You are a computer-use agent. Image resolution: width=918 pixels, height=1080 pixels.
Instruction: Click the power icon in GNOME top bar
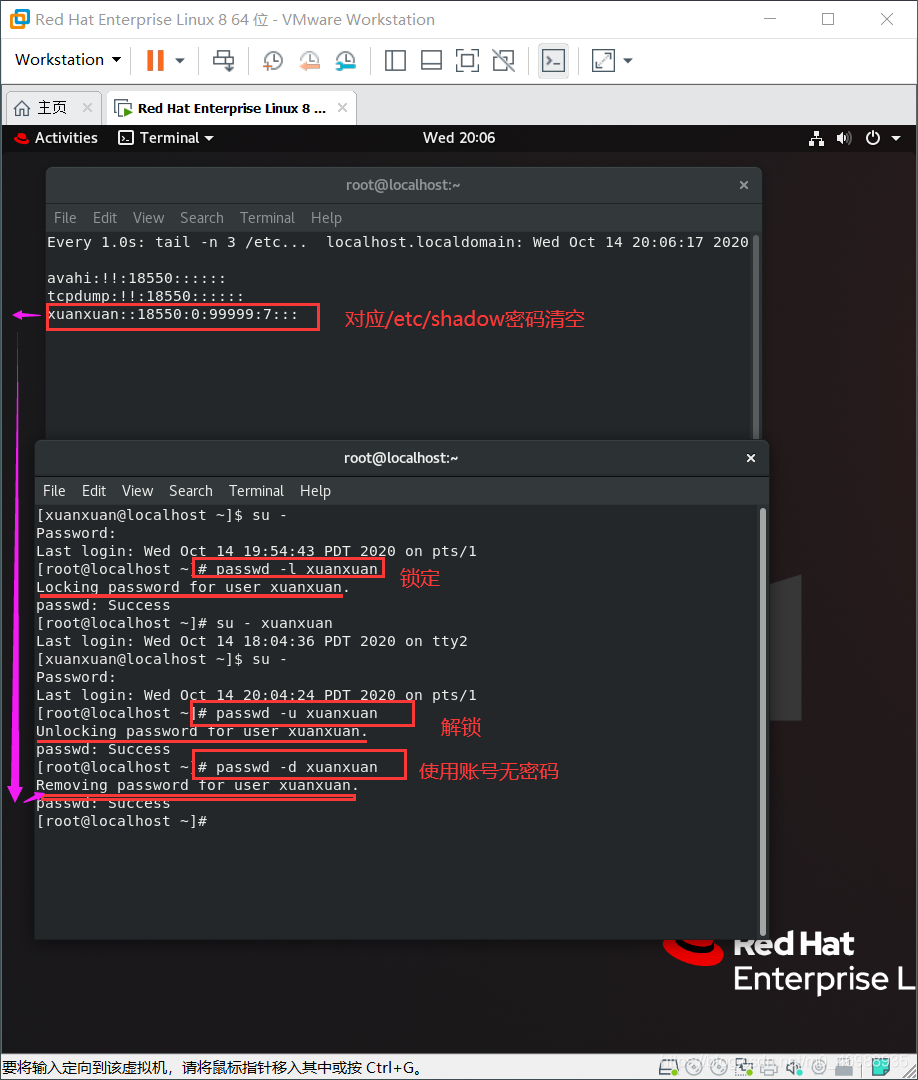[873, 138]
